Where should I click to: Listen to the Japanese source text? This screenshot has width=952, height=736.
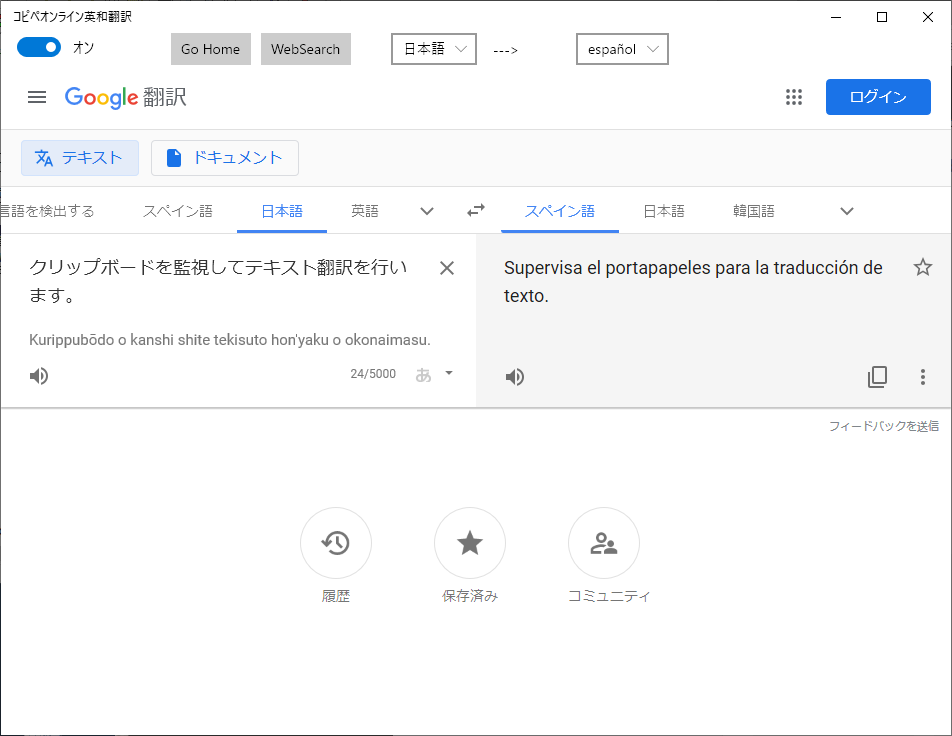pyautogui.click(x=39, y=376)
